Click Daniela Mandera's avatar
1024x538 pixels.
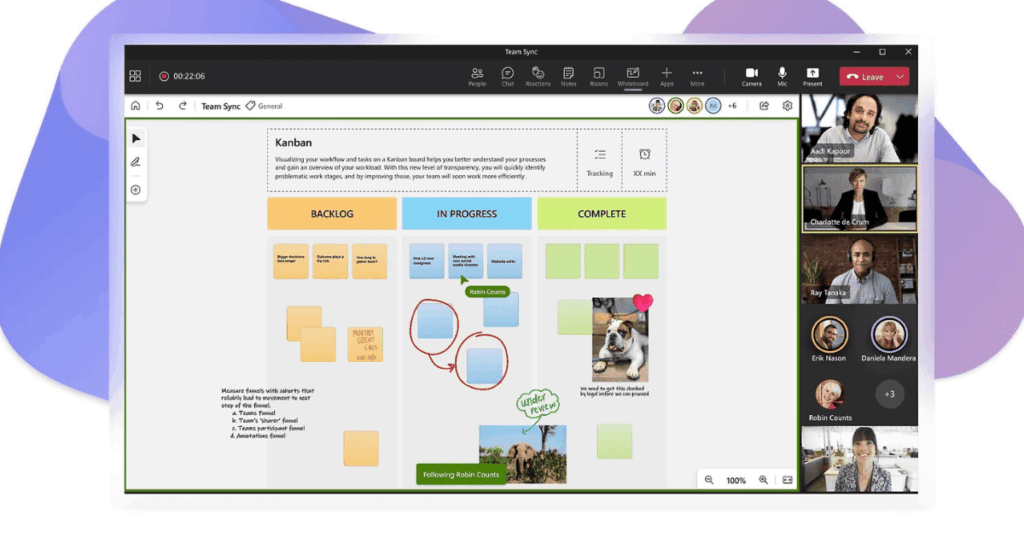coord(889,334)
